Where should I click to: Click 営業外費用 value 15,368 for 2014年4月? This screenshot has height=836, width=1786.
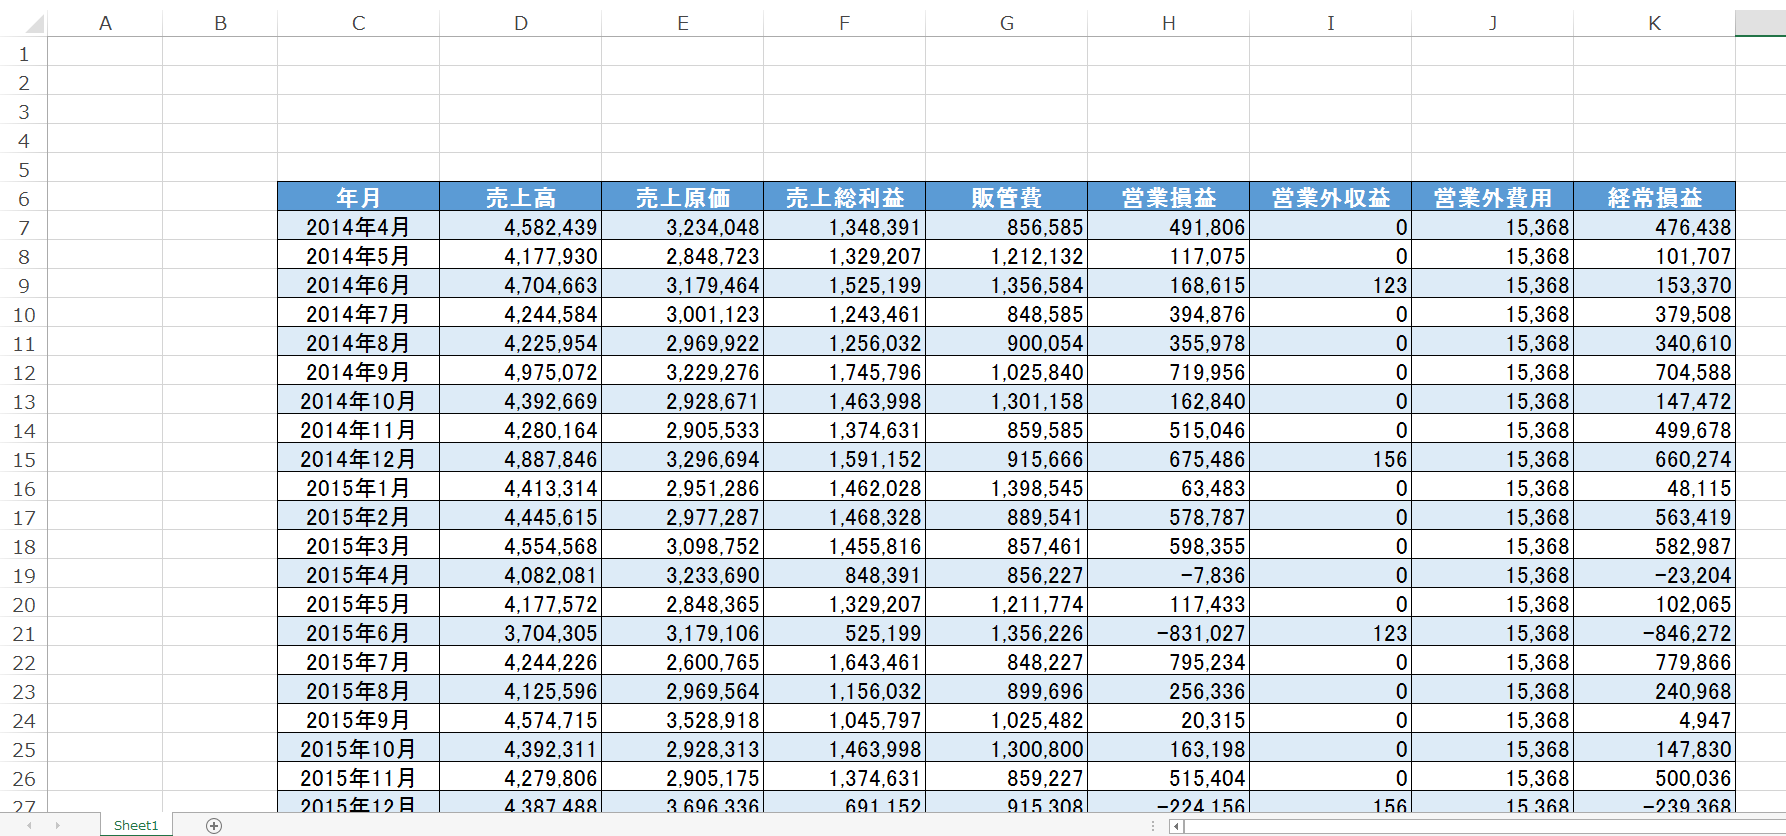pyautogui.click(x=1492, y=227)
